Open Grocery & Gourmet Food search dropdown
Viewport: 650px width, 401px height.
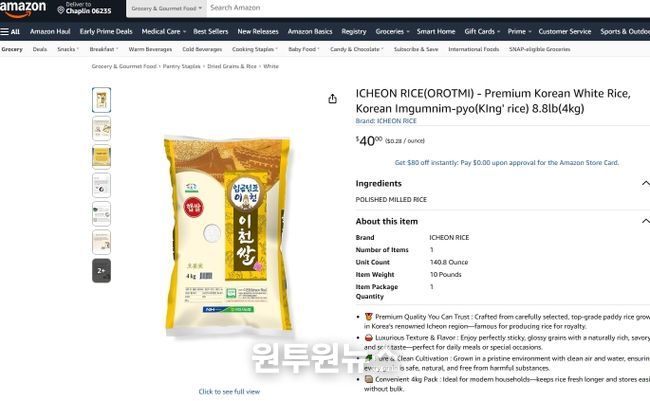[x=166, y=8]
